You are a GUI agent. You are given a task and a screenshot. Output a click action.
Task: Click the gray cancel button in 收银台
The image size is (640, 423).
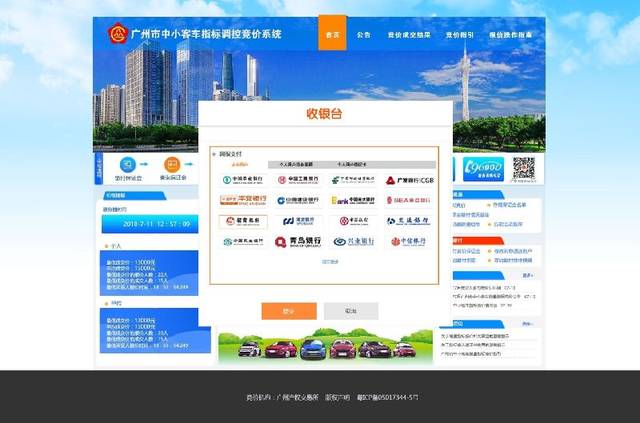[351, 311]
